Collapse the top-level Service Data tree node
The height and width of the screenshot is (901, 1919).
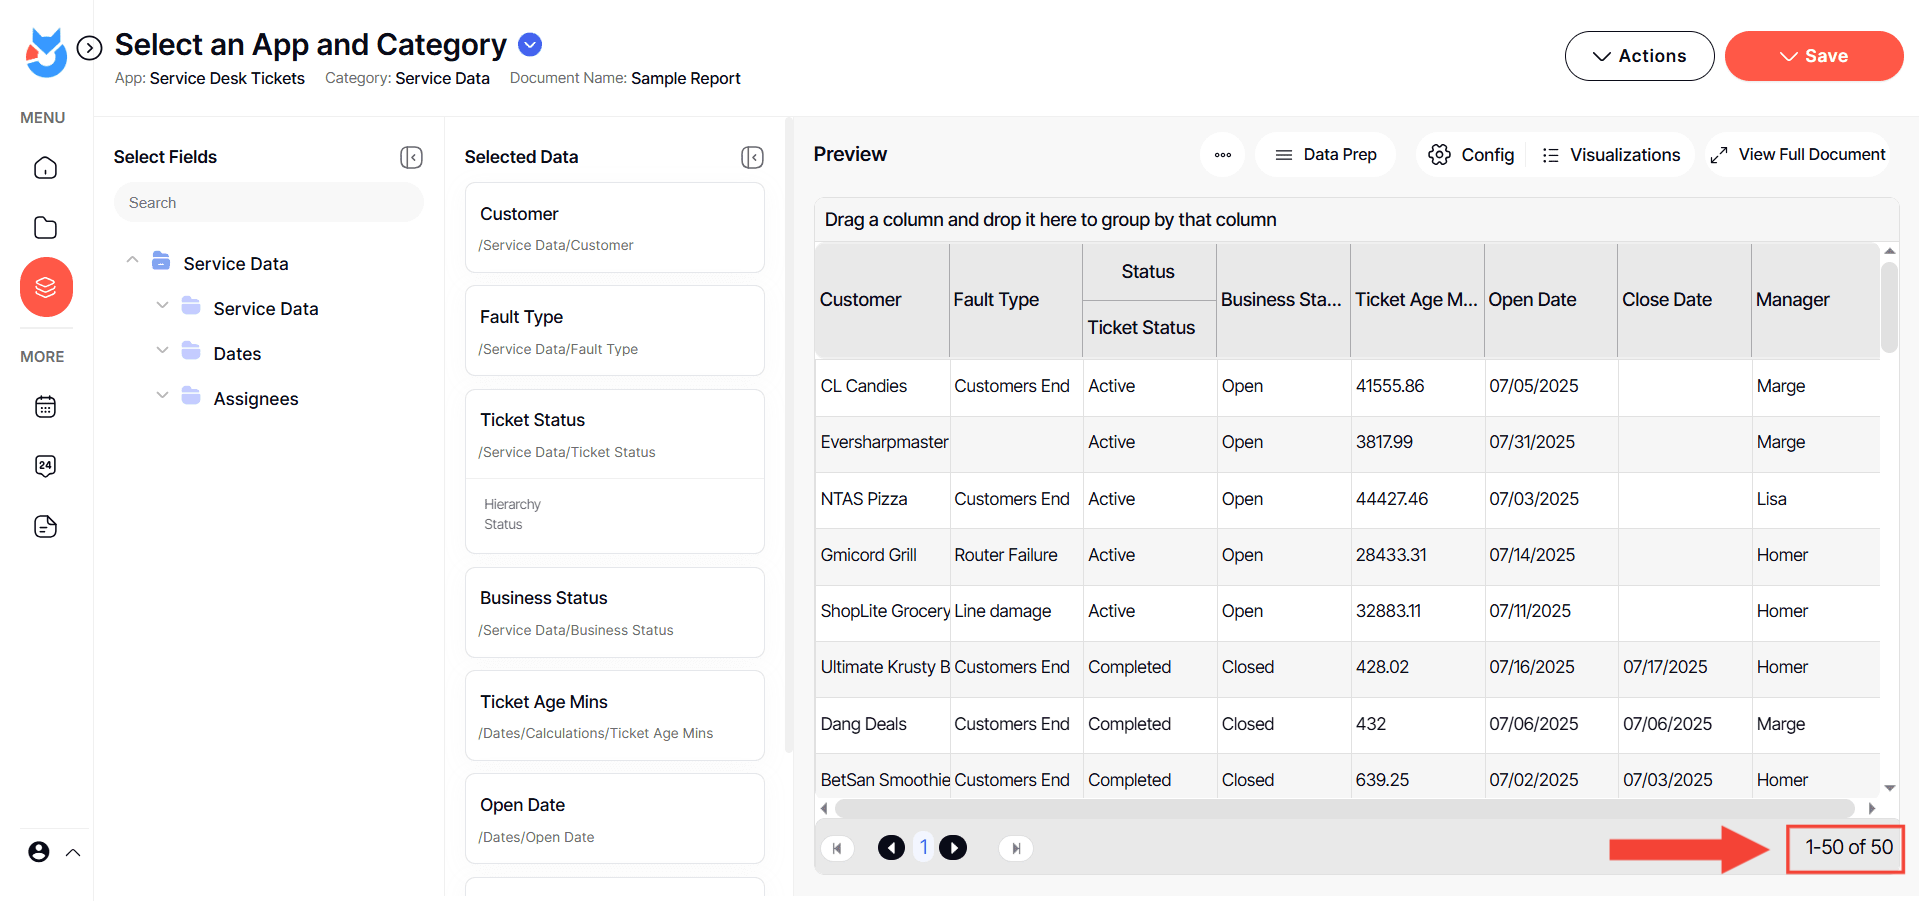(x=132, y=261)
